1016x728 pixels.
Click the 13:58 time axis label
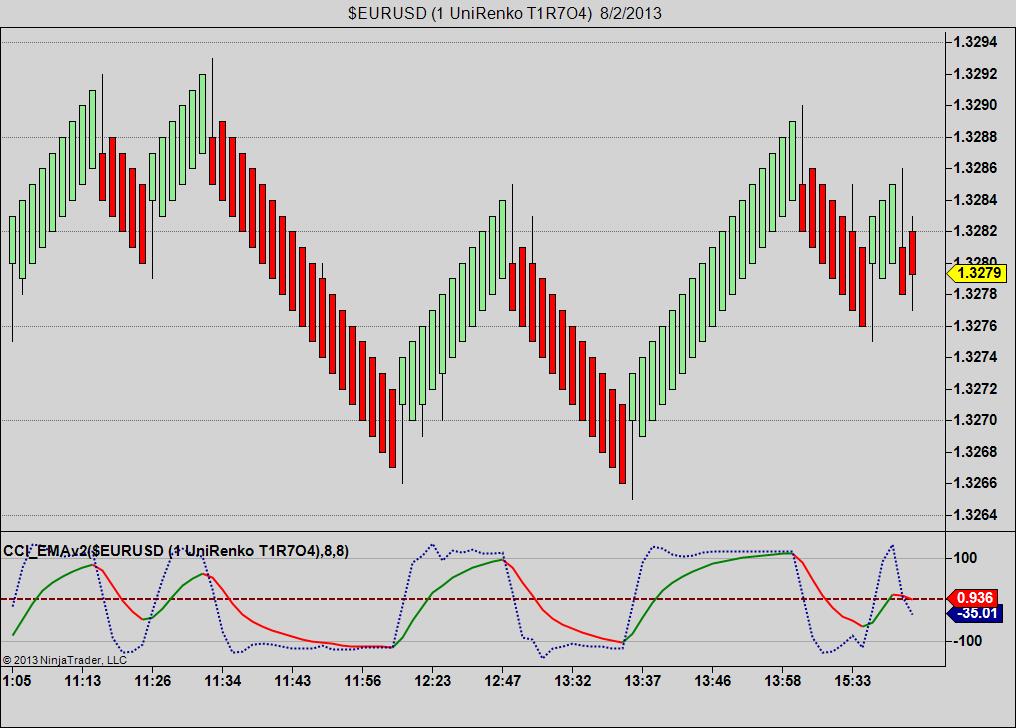coord(783,681)
